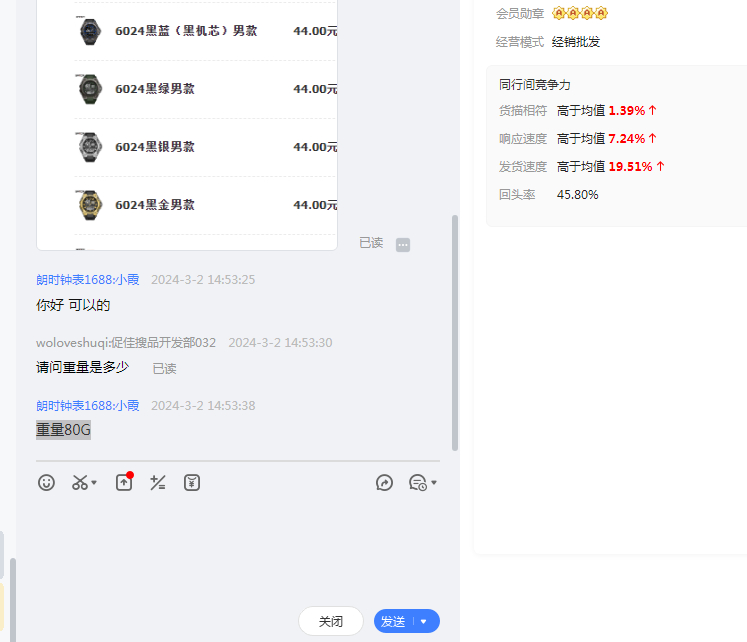The height and width of the screenshot is (642, 747).
Task: Click the forward/share arrow icon
Action: click(x=384, y=483)
